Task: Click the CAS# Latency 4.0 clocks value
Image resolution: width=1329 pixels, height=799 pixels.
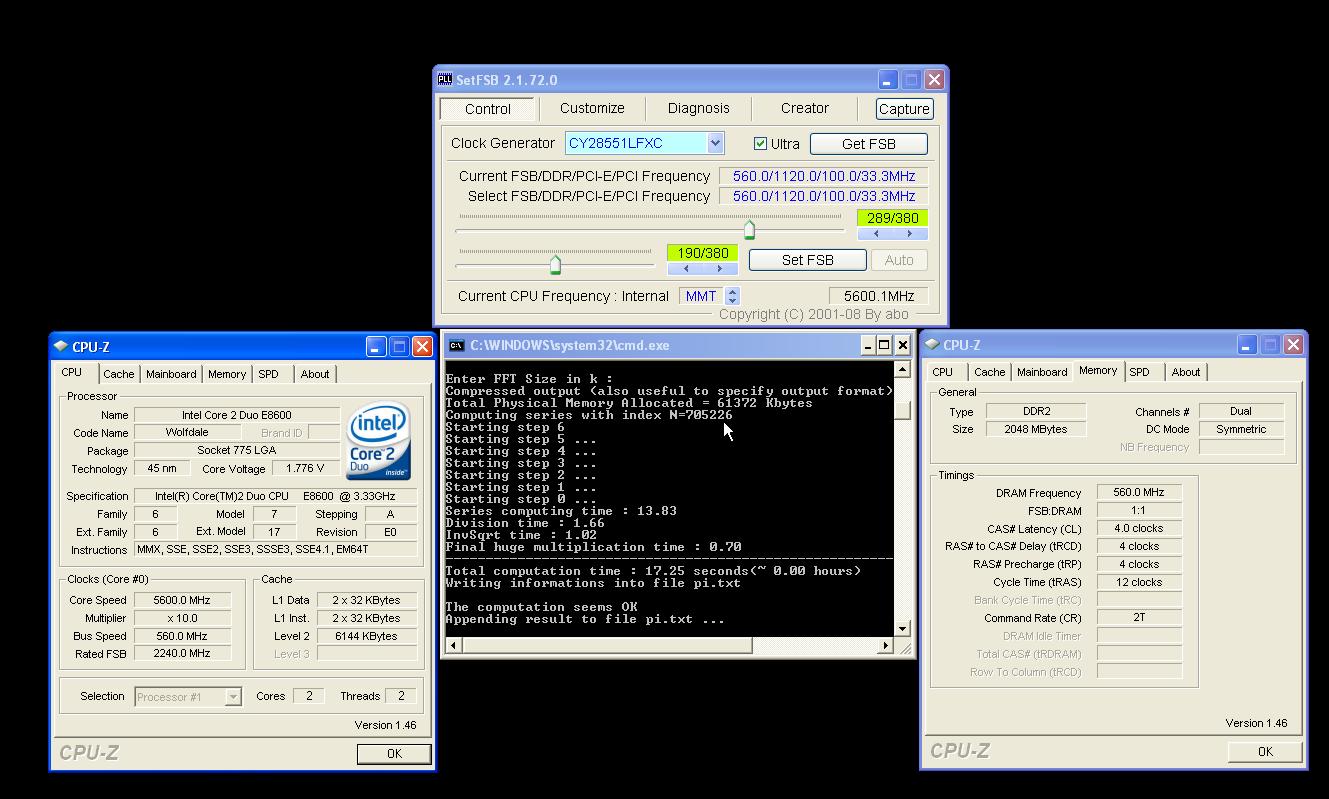Action: tap(1139, 528)
